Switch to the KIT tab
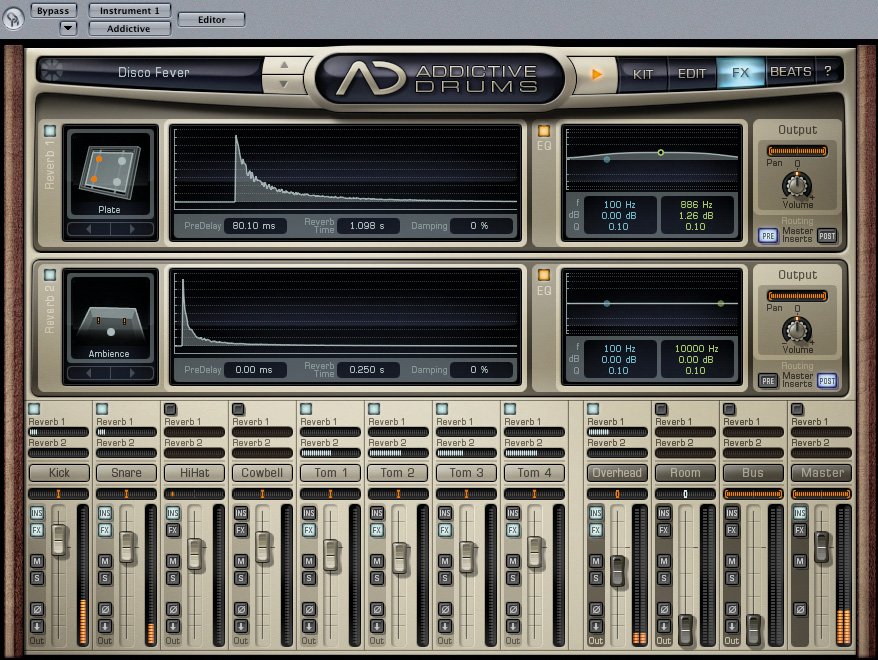Image resolution: width=878 pixels, height=660 pixels. [x=643, y=74]
